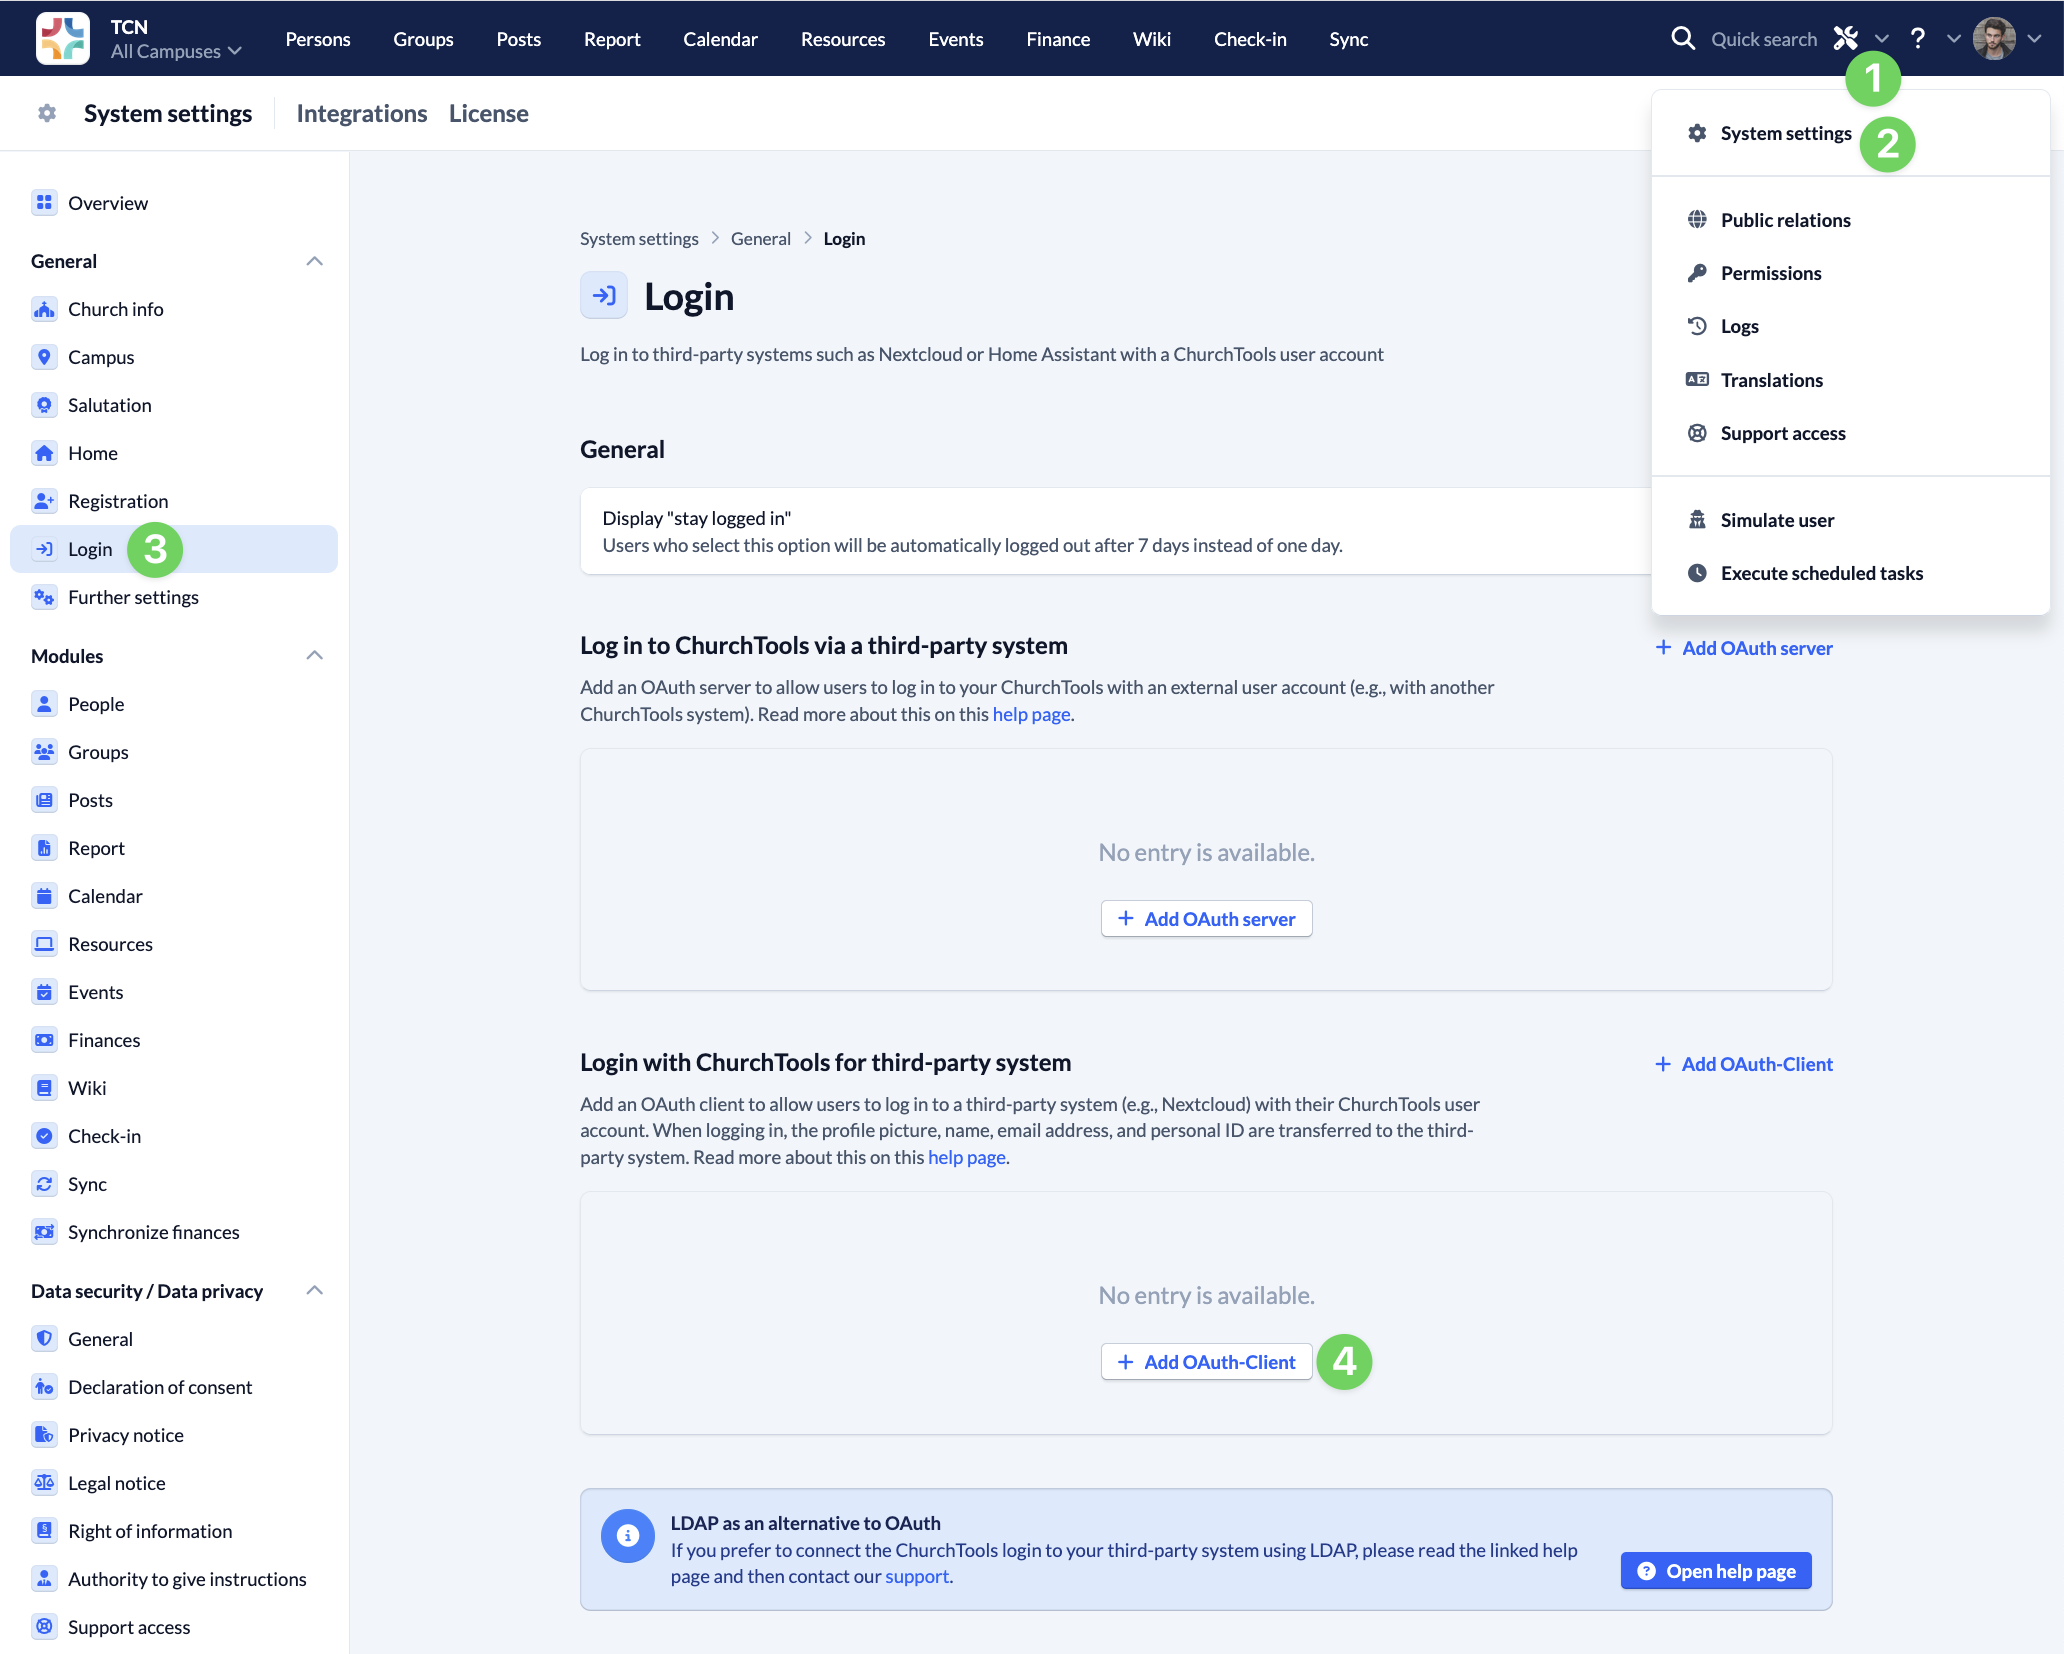Go to System settings breadcrumb
2064x1654 pixels.
pos(639,239)
